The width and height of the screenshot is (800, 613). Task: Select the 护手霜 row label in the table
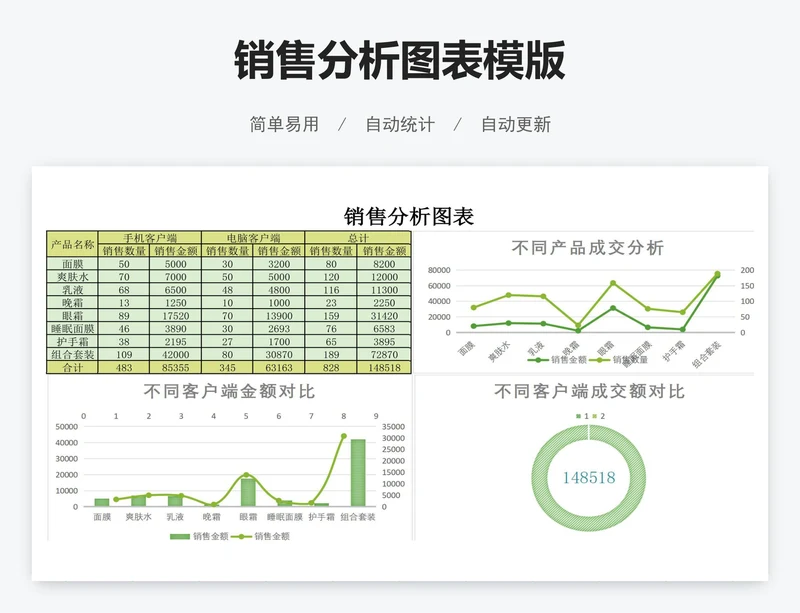click(x=72, y=341)
